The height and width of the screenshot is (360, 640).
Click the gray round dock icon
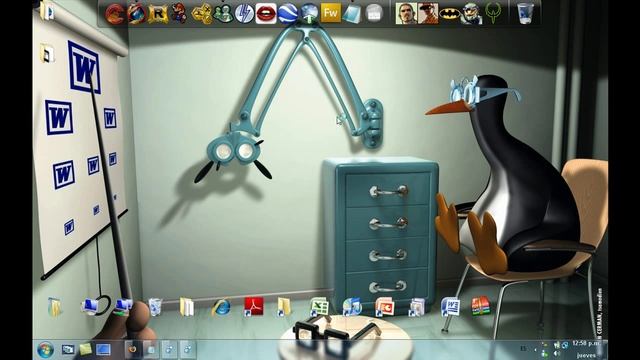373,13
